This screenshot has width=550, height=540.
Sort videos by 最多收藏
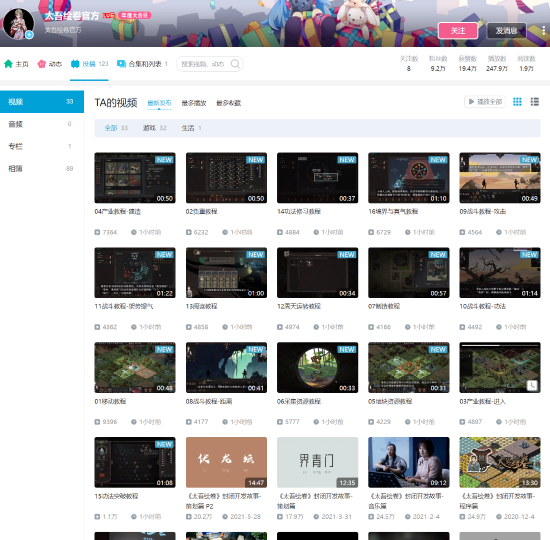coord(228,103)
